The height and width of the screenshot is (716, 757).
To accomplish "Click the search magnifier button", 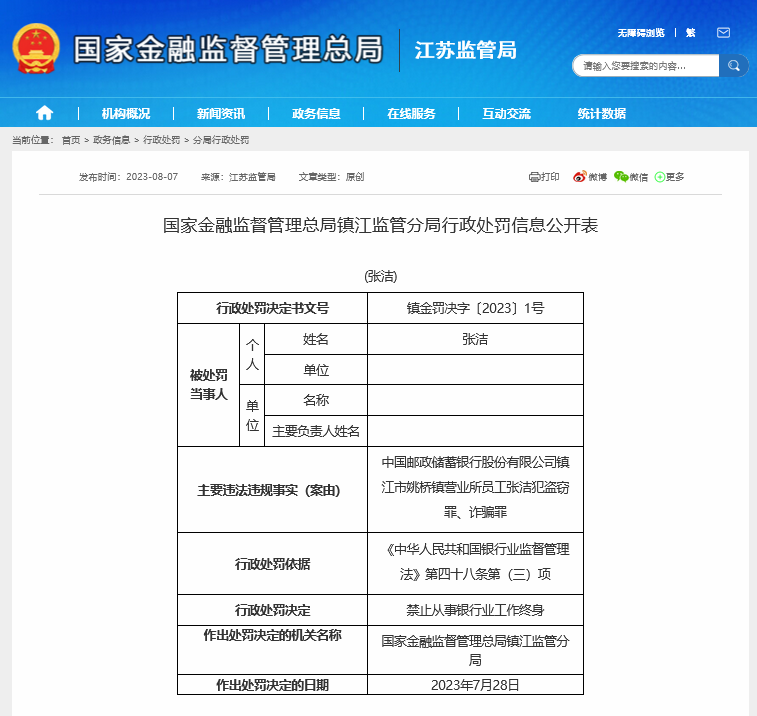I will (x=733, y=66).
